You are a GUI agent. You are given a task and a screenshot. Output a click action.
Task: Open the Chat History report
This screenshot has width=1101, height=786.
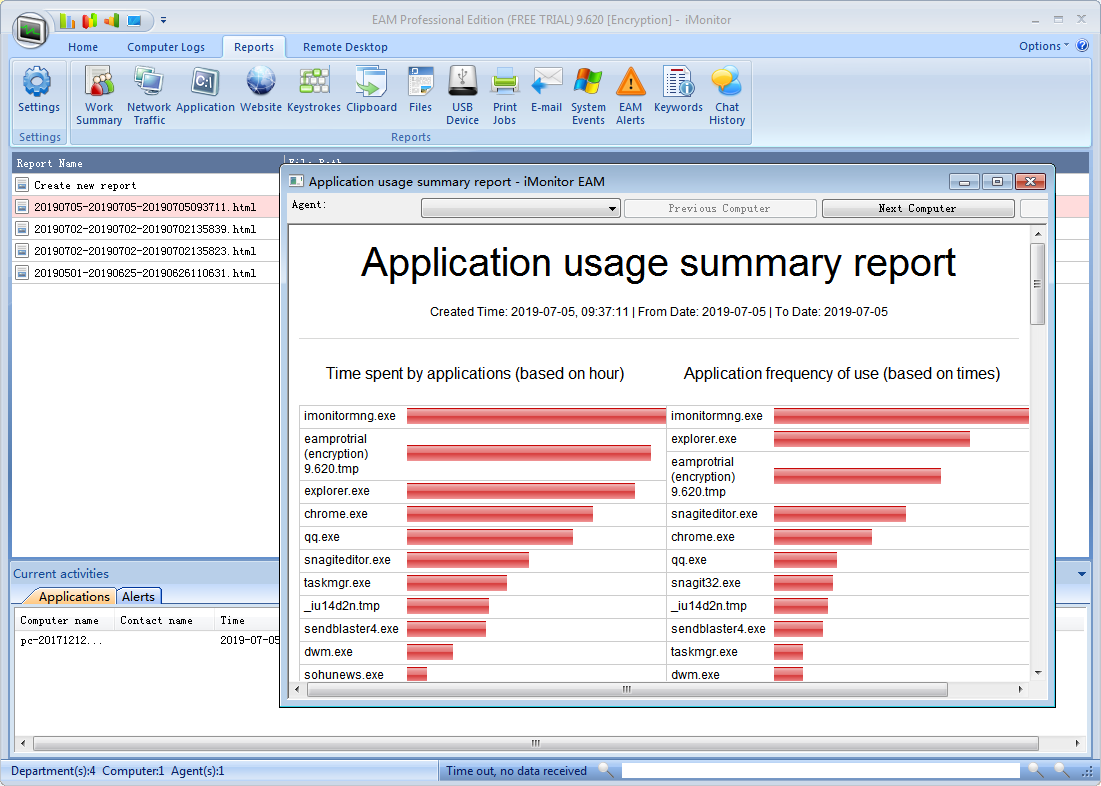tap(727, 96)
